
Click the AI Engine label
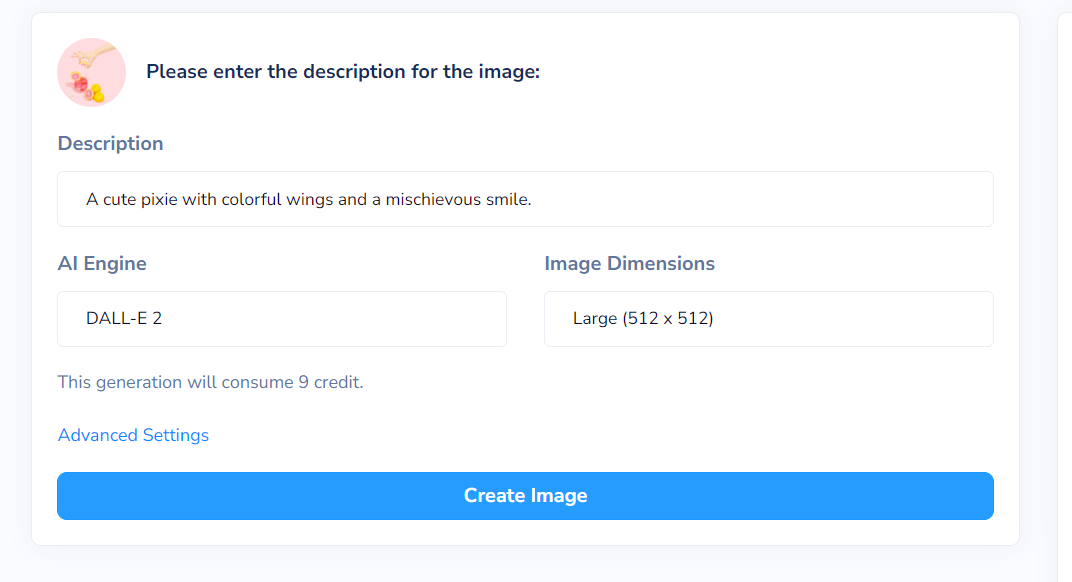(102, 263)
